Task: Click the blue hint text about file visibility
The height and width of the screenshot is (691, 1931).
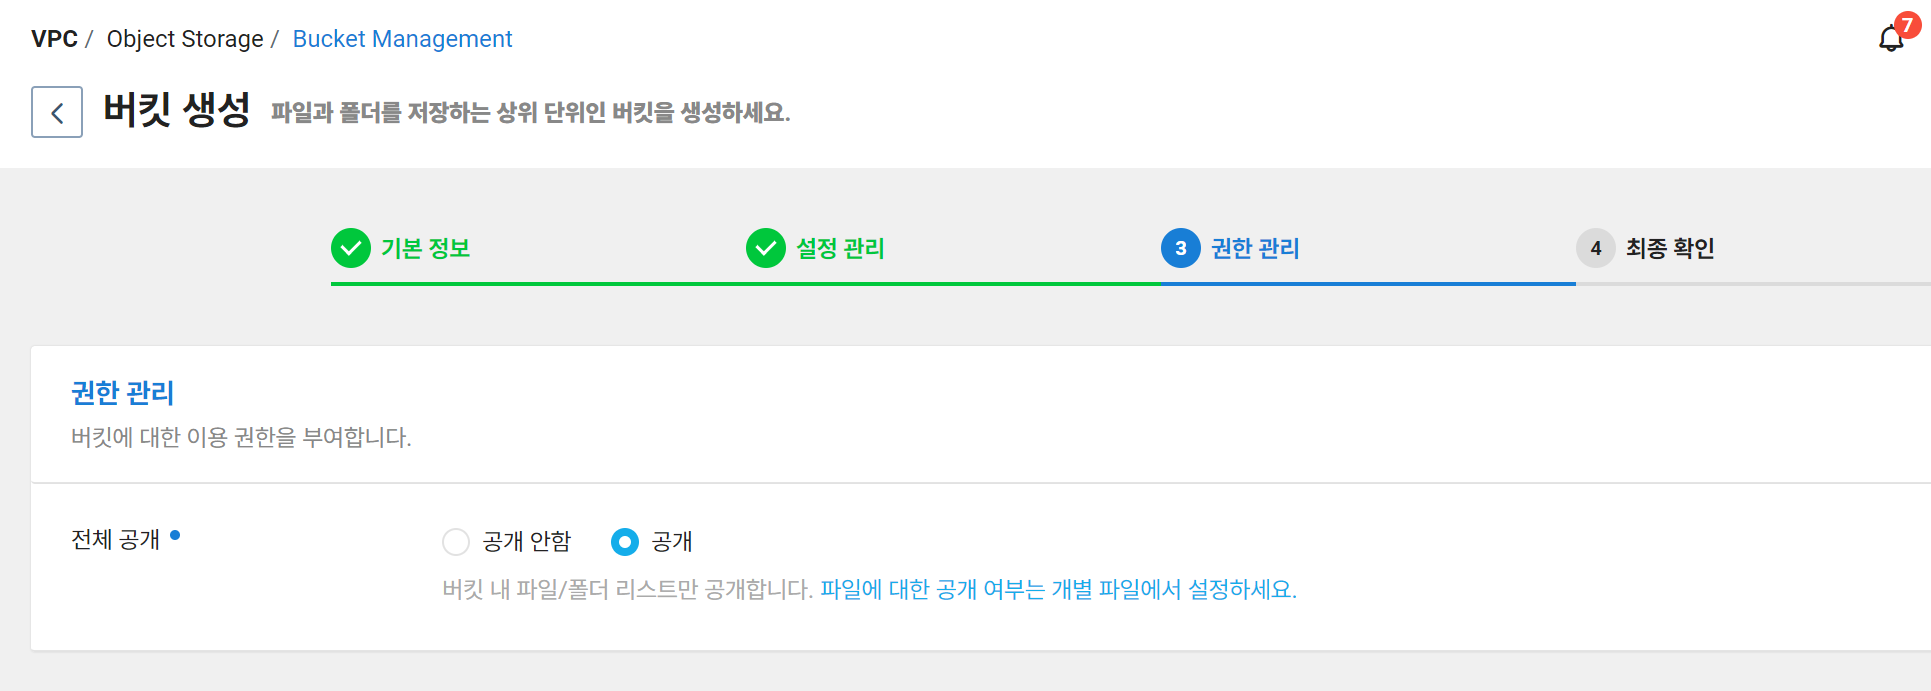Action: pos(1057,590)
